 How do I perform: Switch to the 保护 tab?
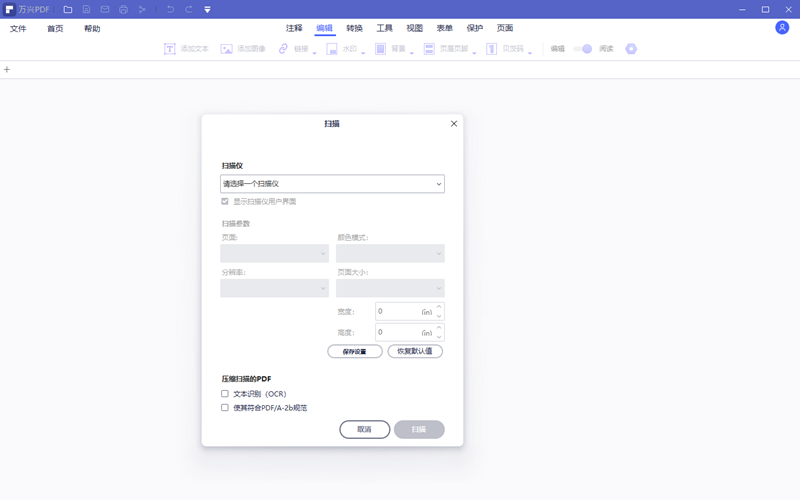coord(475,28)
